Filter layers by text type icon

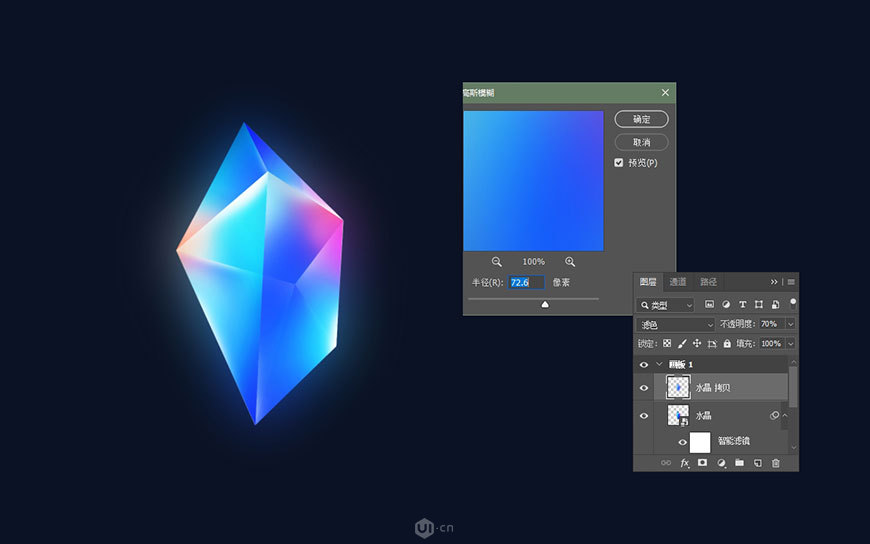click(742, 304)
